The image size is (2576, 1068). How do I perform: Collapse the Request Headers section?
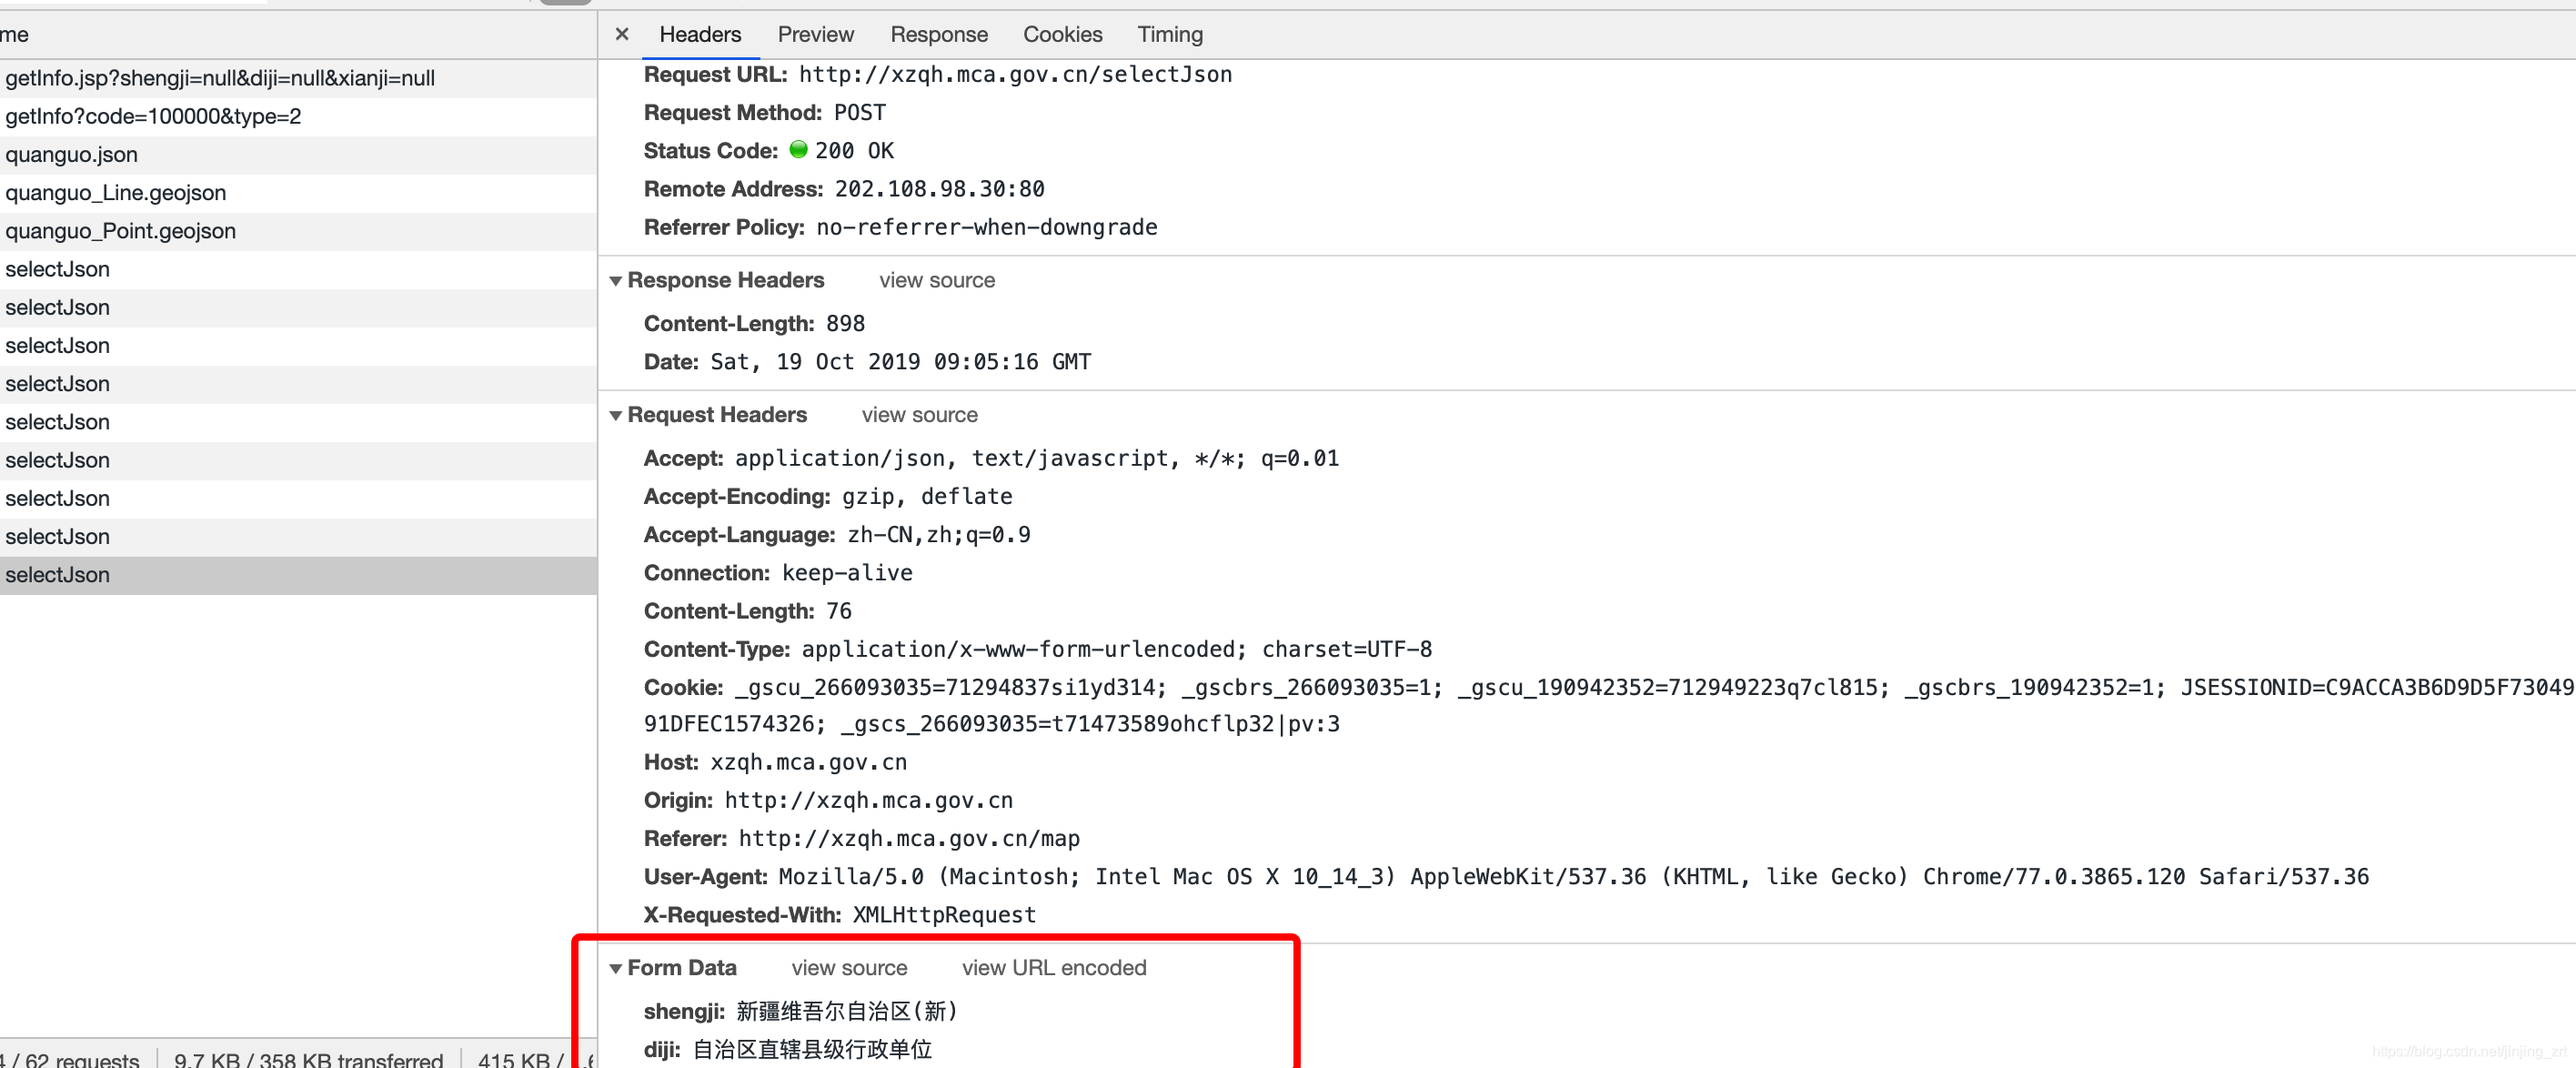pyautogui.click(x=616, y=415)
